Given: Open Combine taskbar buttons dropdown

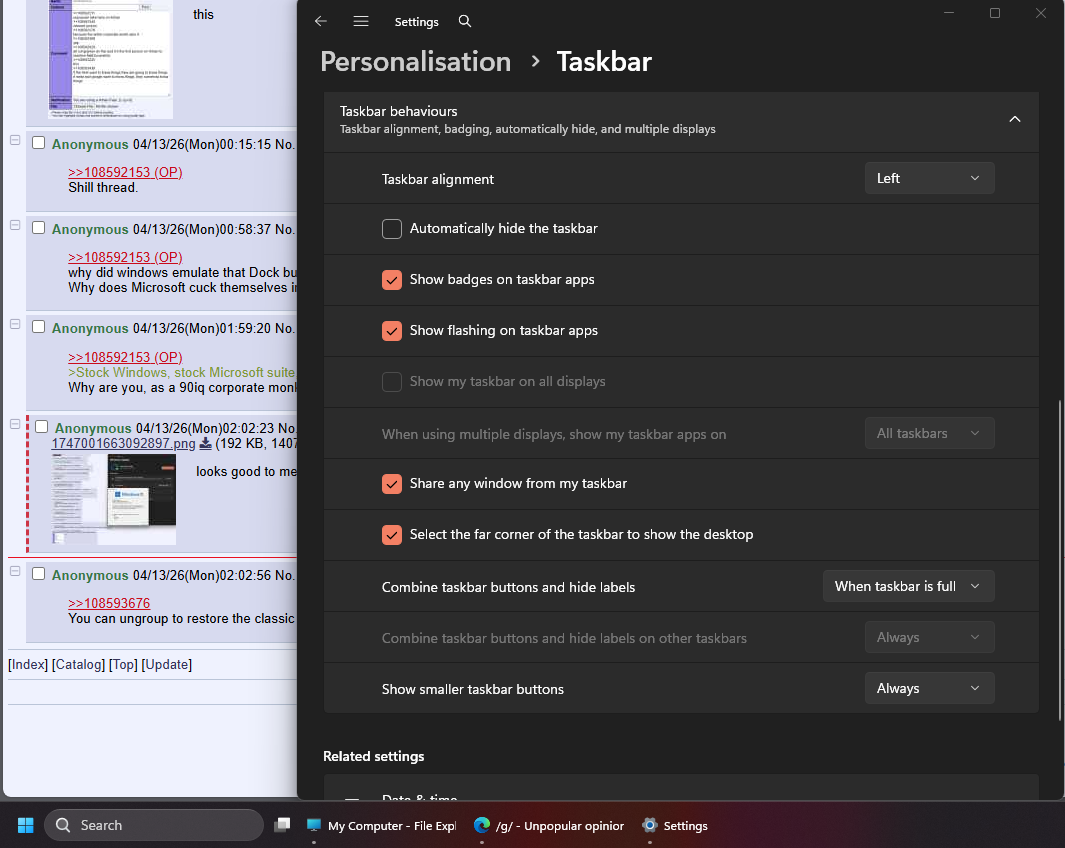Looking at the screenshot, I should [x=909, y=586].
